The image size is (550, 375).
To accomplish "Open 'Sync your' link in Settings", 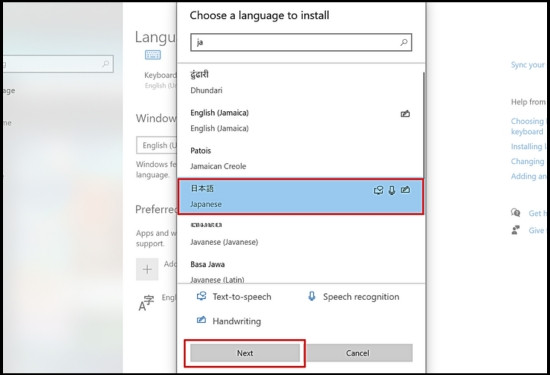I will tap(528, 65).
